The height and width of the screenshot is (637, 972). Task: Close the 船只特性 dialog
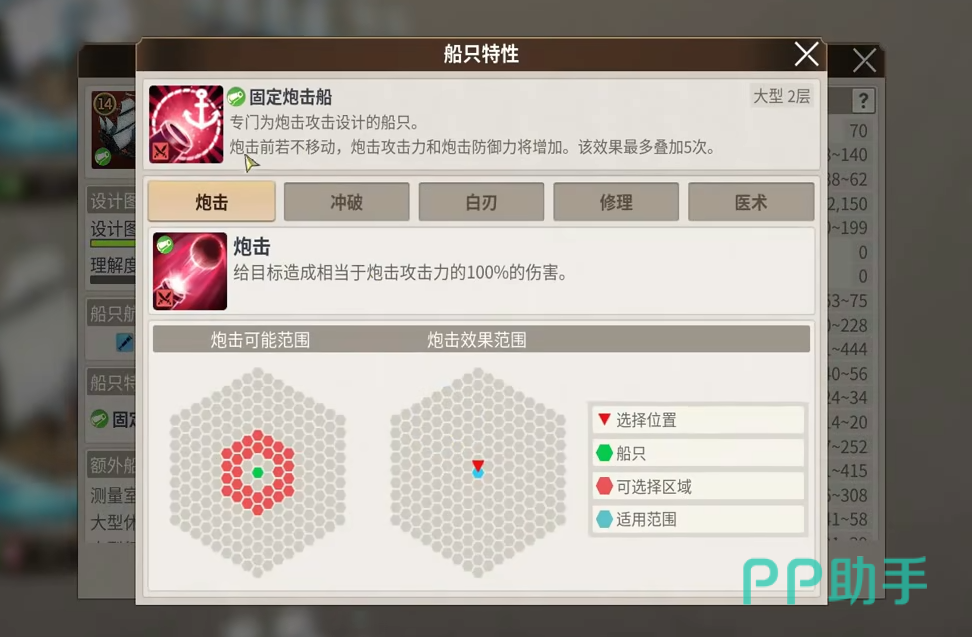(x=806, y=55)
